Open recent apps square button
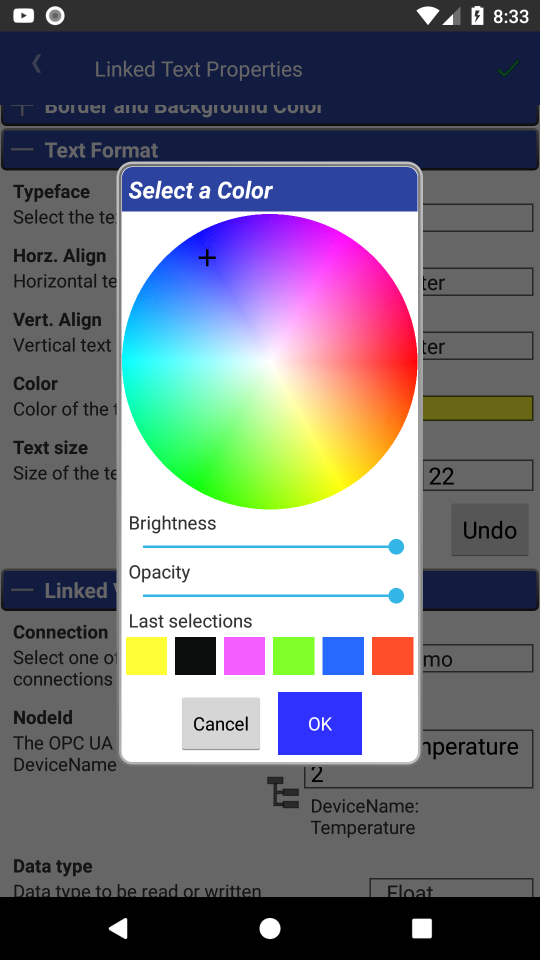Screen dimensions: 540x960 [x=421, y=928]
